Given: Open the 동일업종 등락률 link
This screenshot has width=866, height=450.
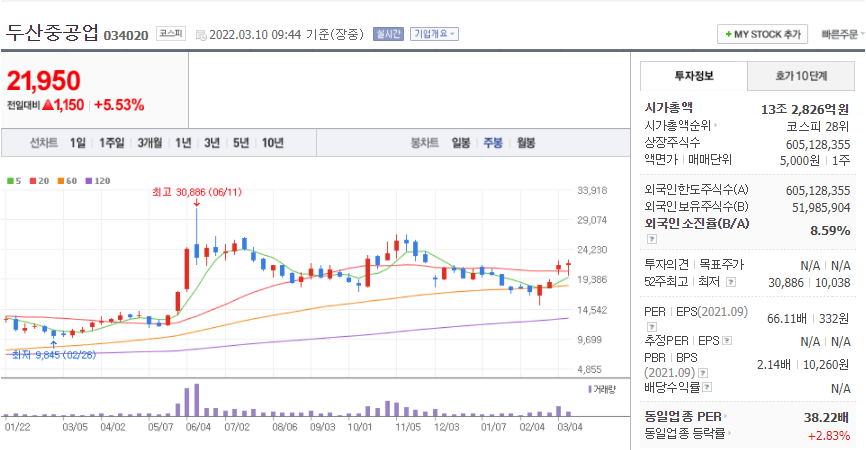Looking at the screenshot, I should [x=687, y=433].
